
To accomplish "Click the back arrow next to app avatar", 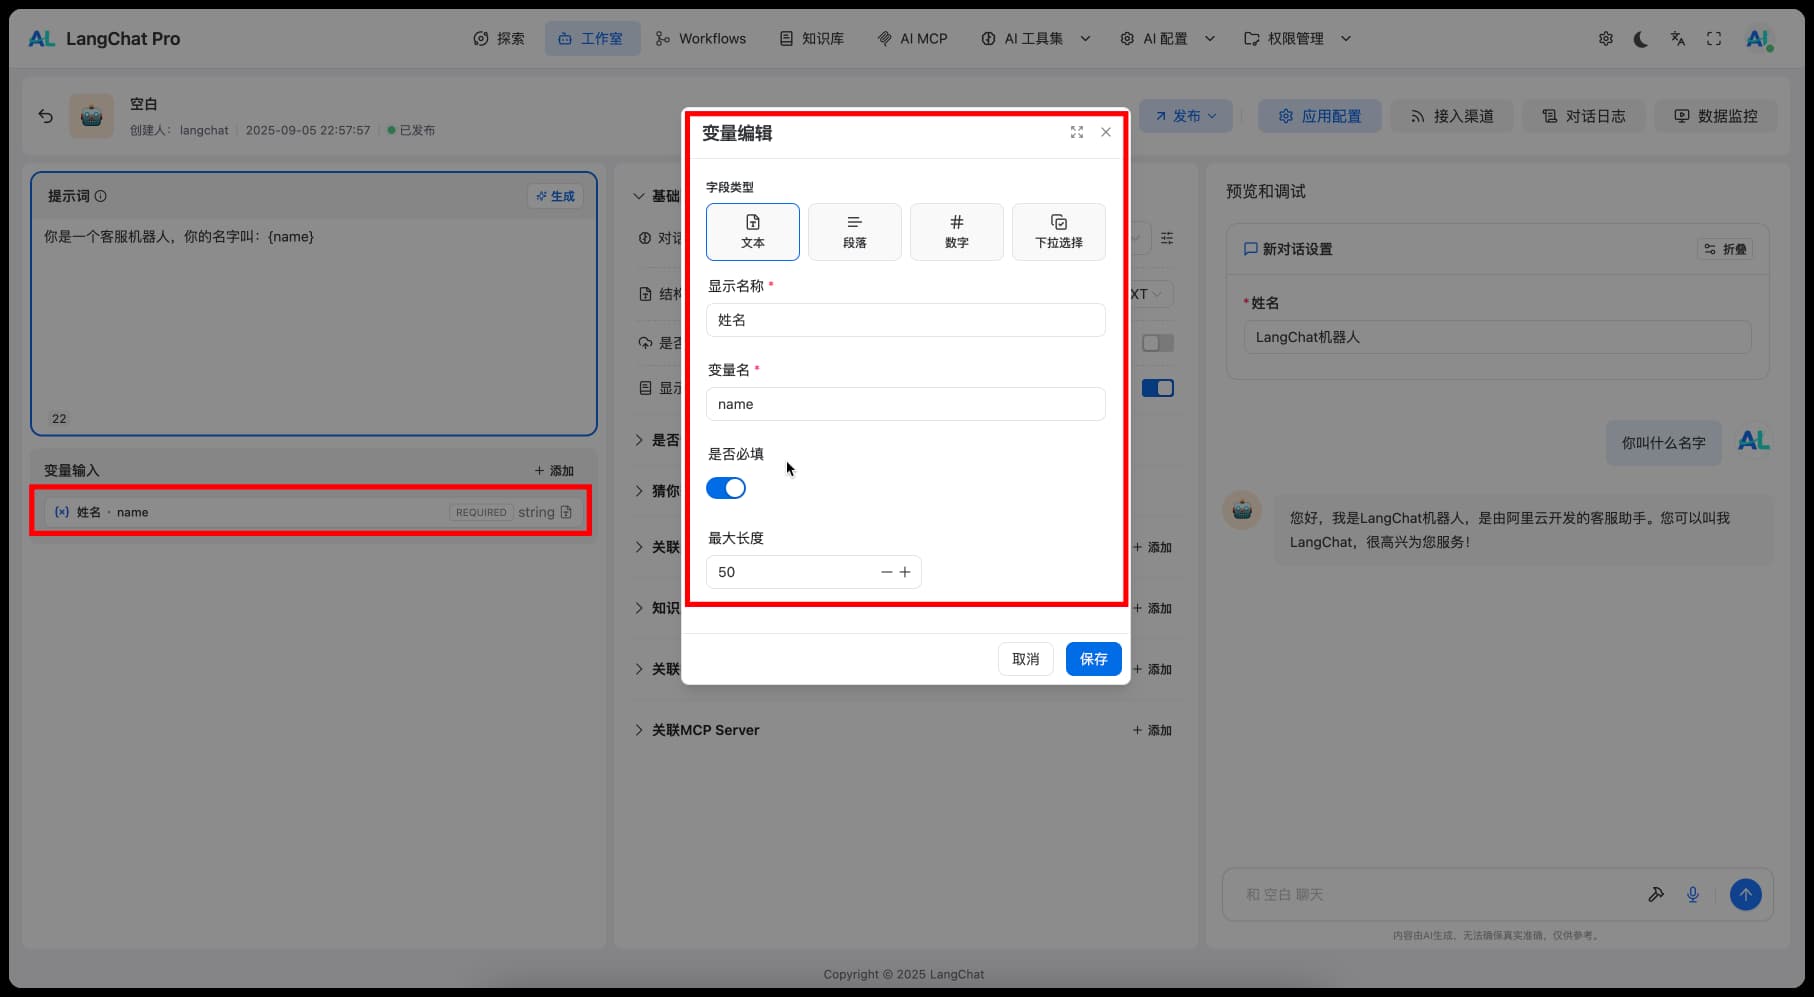I will [46, 116].
